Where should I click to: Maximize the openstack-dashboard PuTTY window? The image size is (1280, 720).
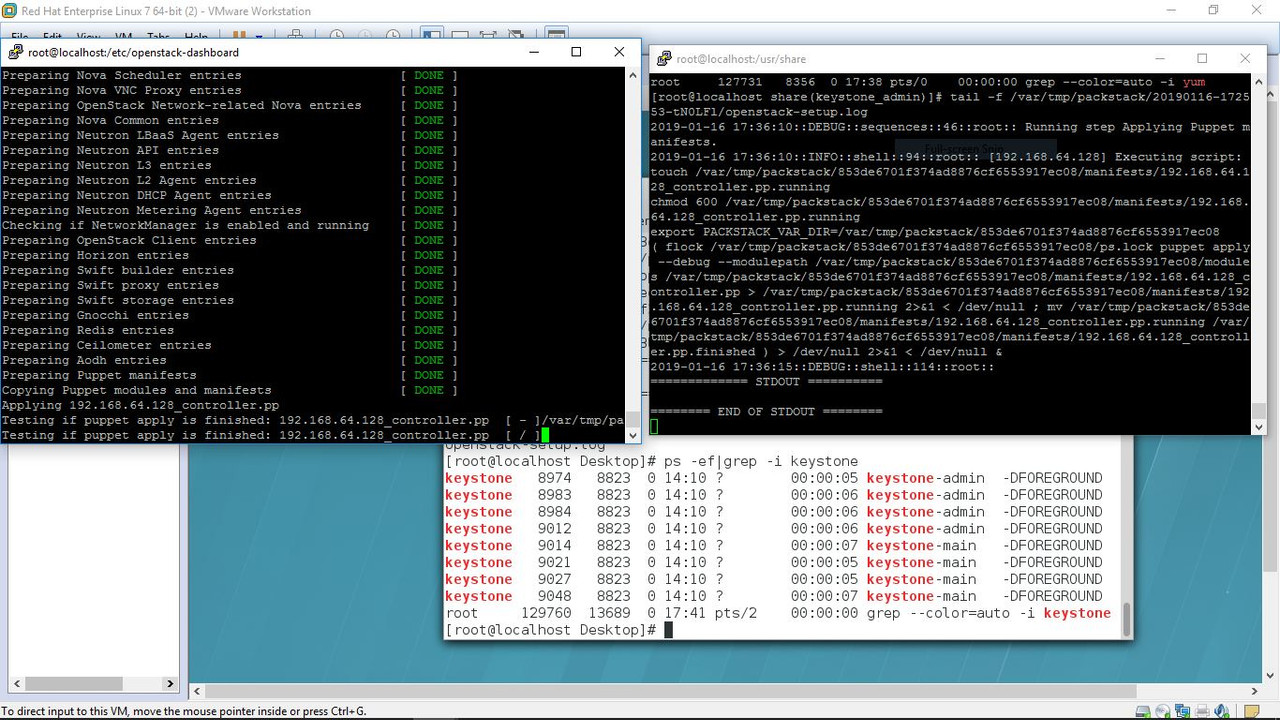pos(576,52)
